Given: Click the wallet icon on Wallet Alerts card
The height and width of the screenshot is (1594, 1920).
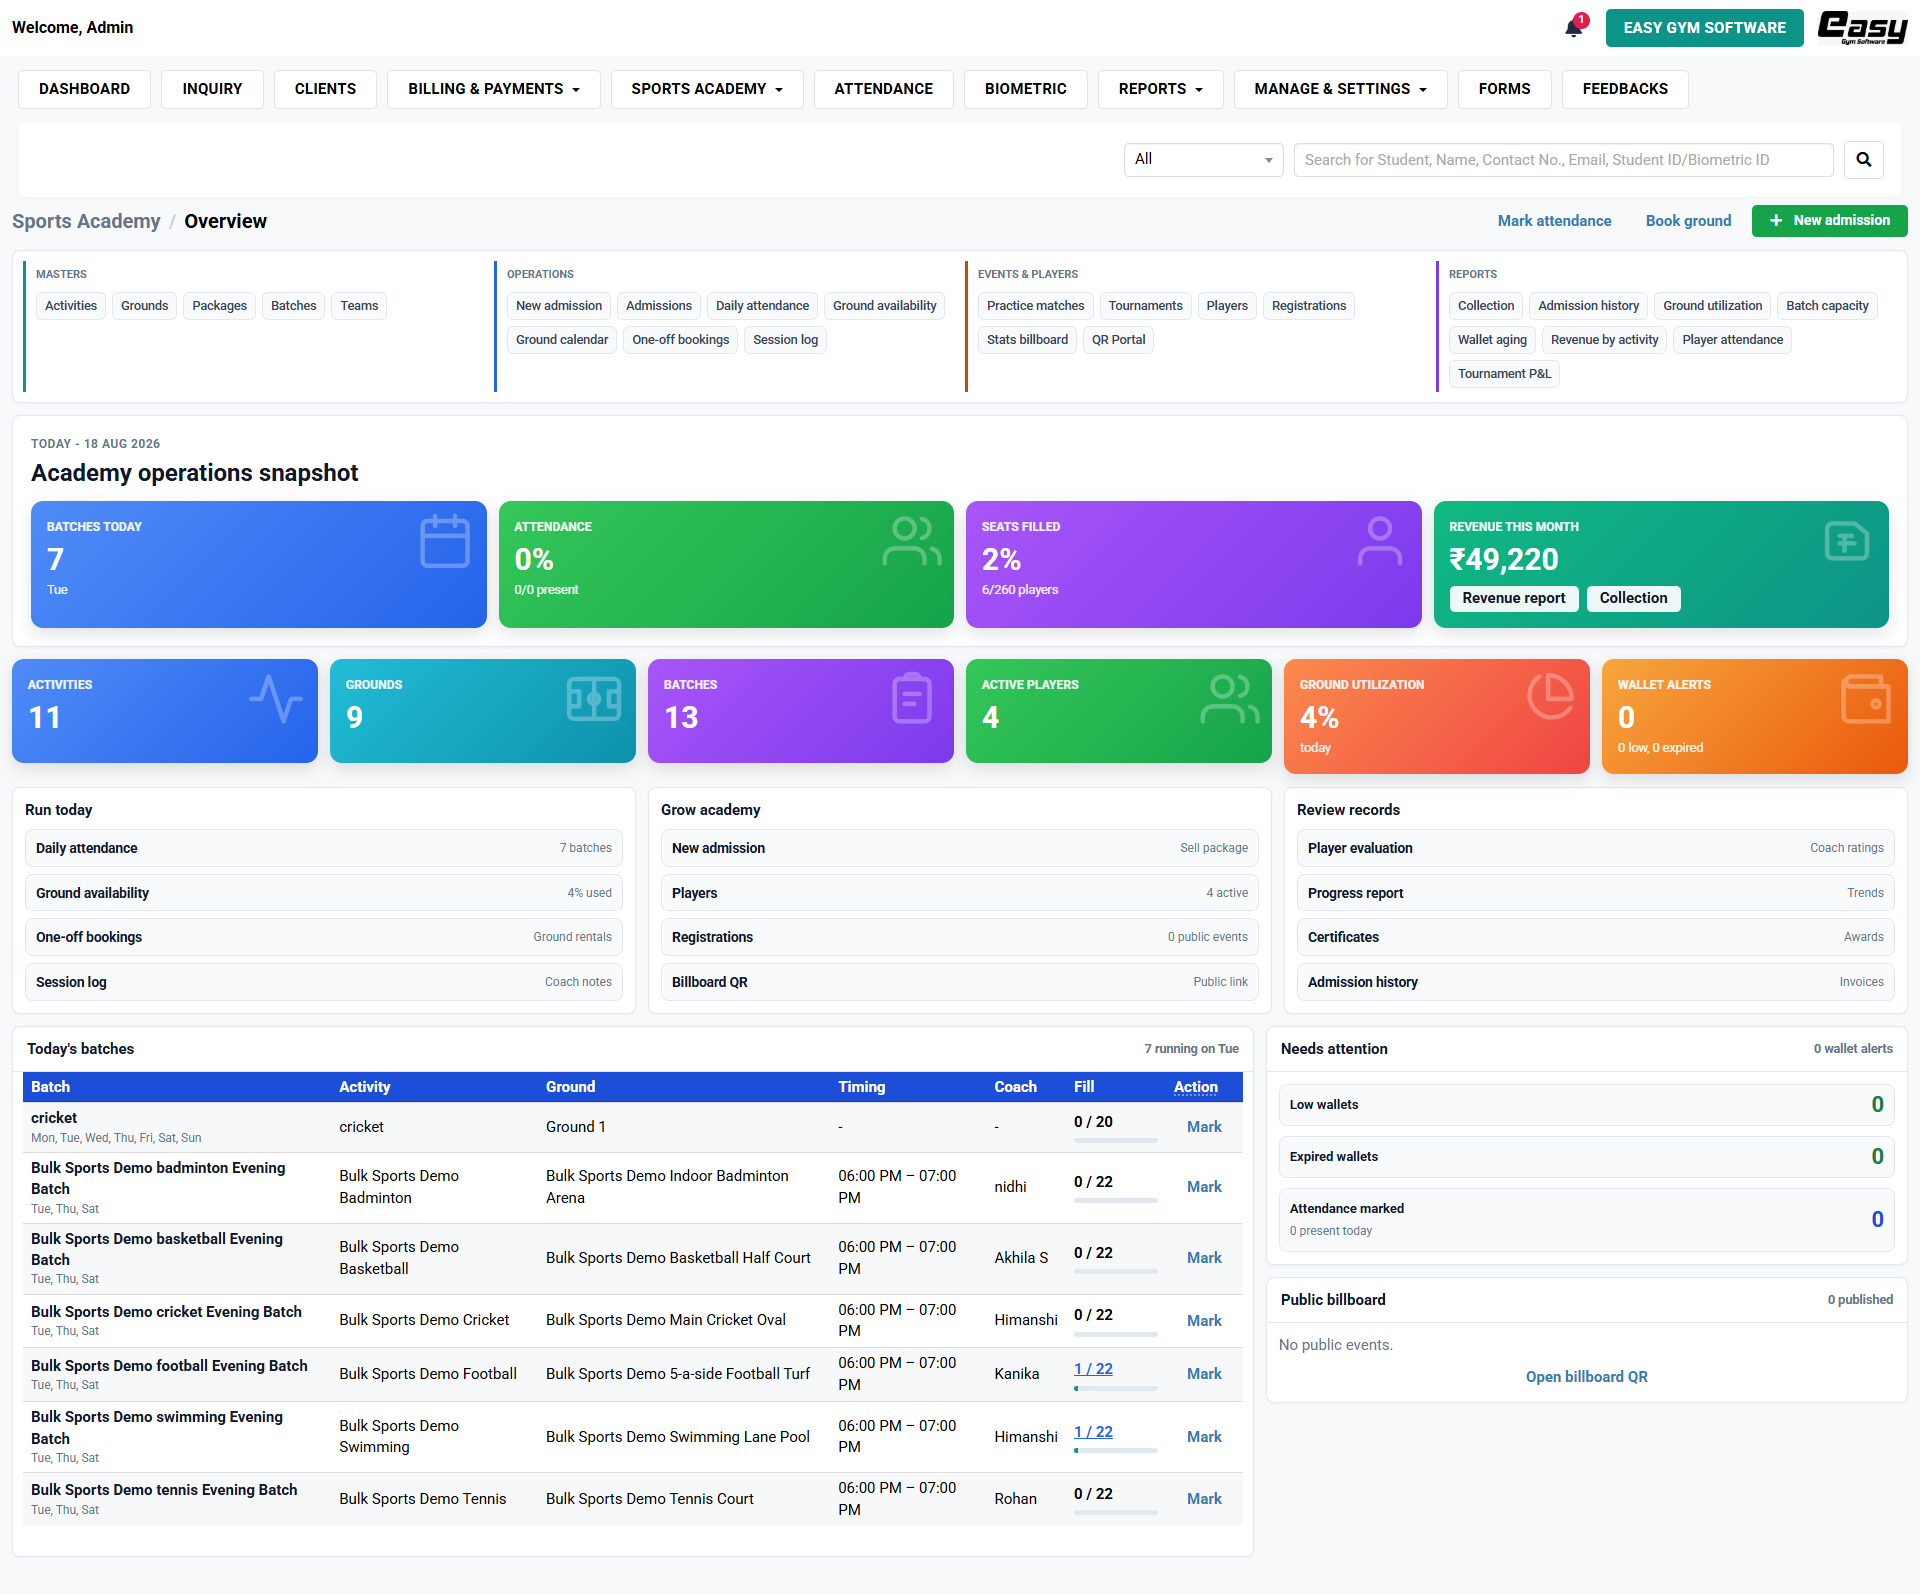Looking at the screenshot, I should click(1866, 698).
